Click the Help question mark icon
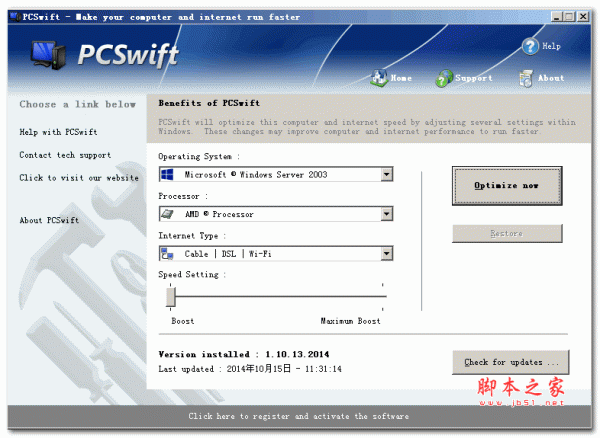Screen dimensions: 600x438 click(530, 46)
